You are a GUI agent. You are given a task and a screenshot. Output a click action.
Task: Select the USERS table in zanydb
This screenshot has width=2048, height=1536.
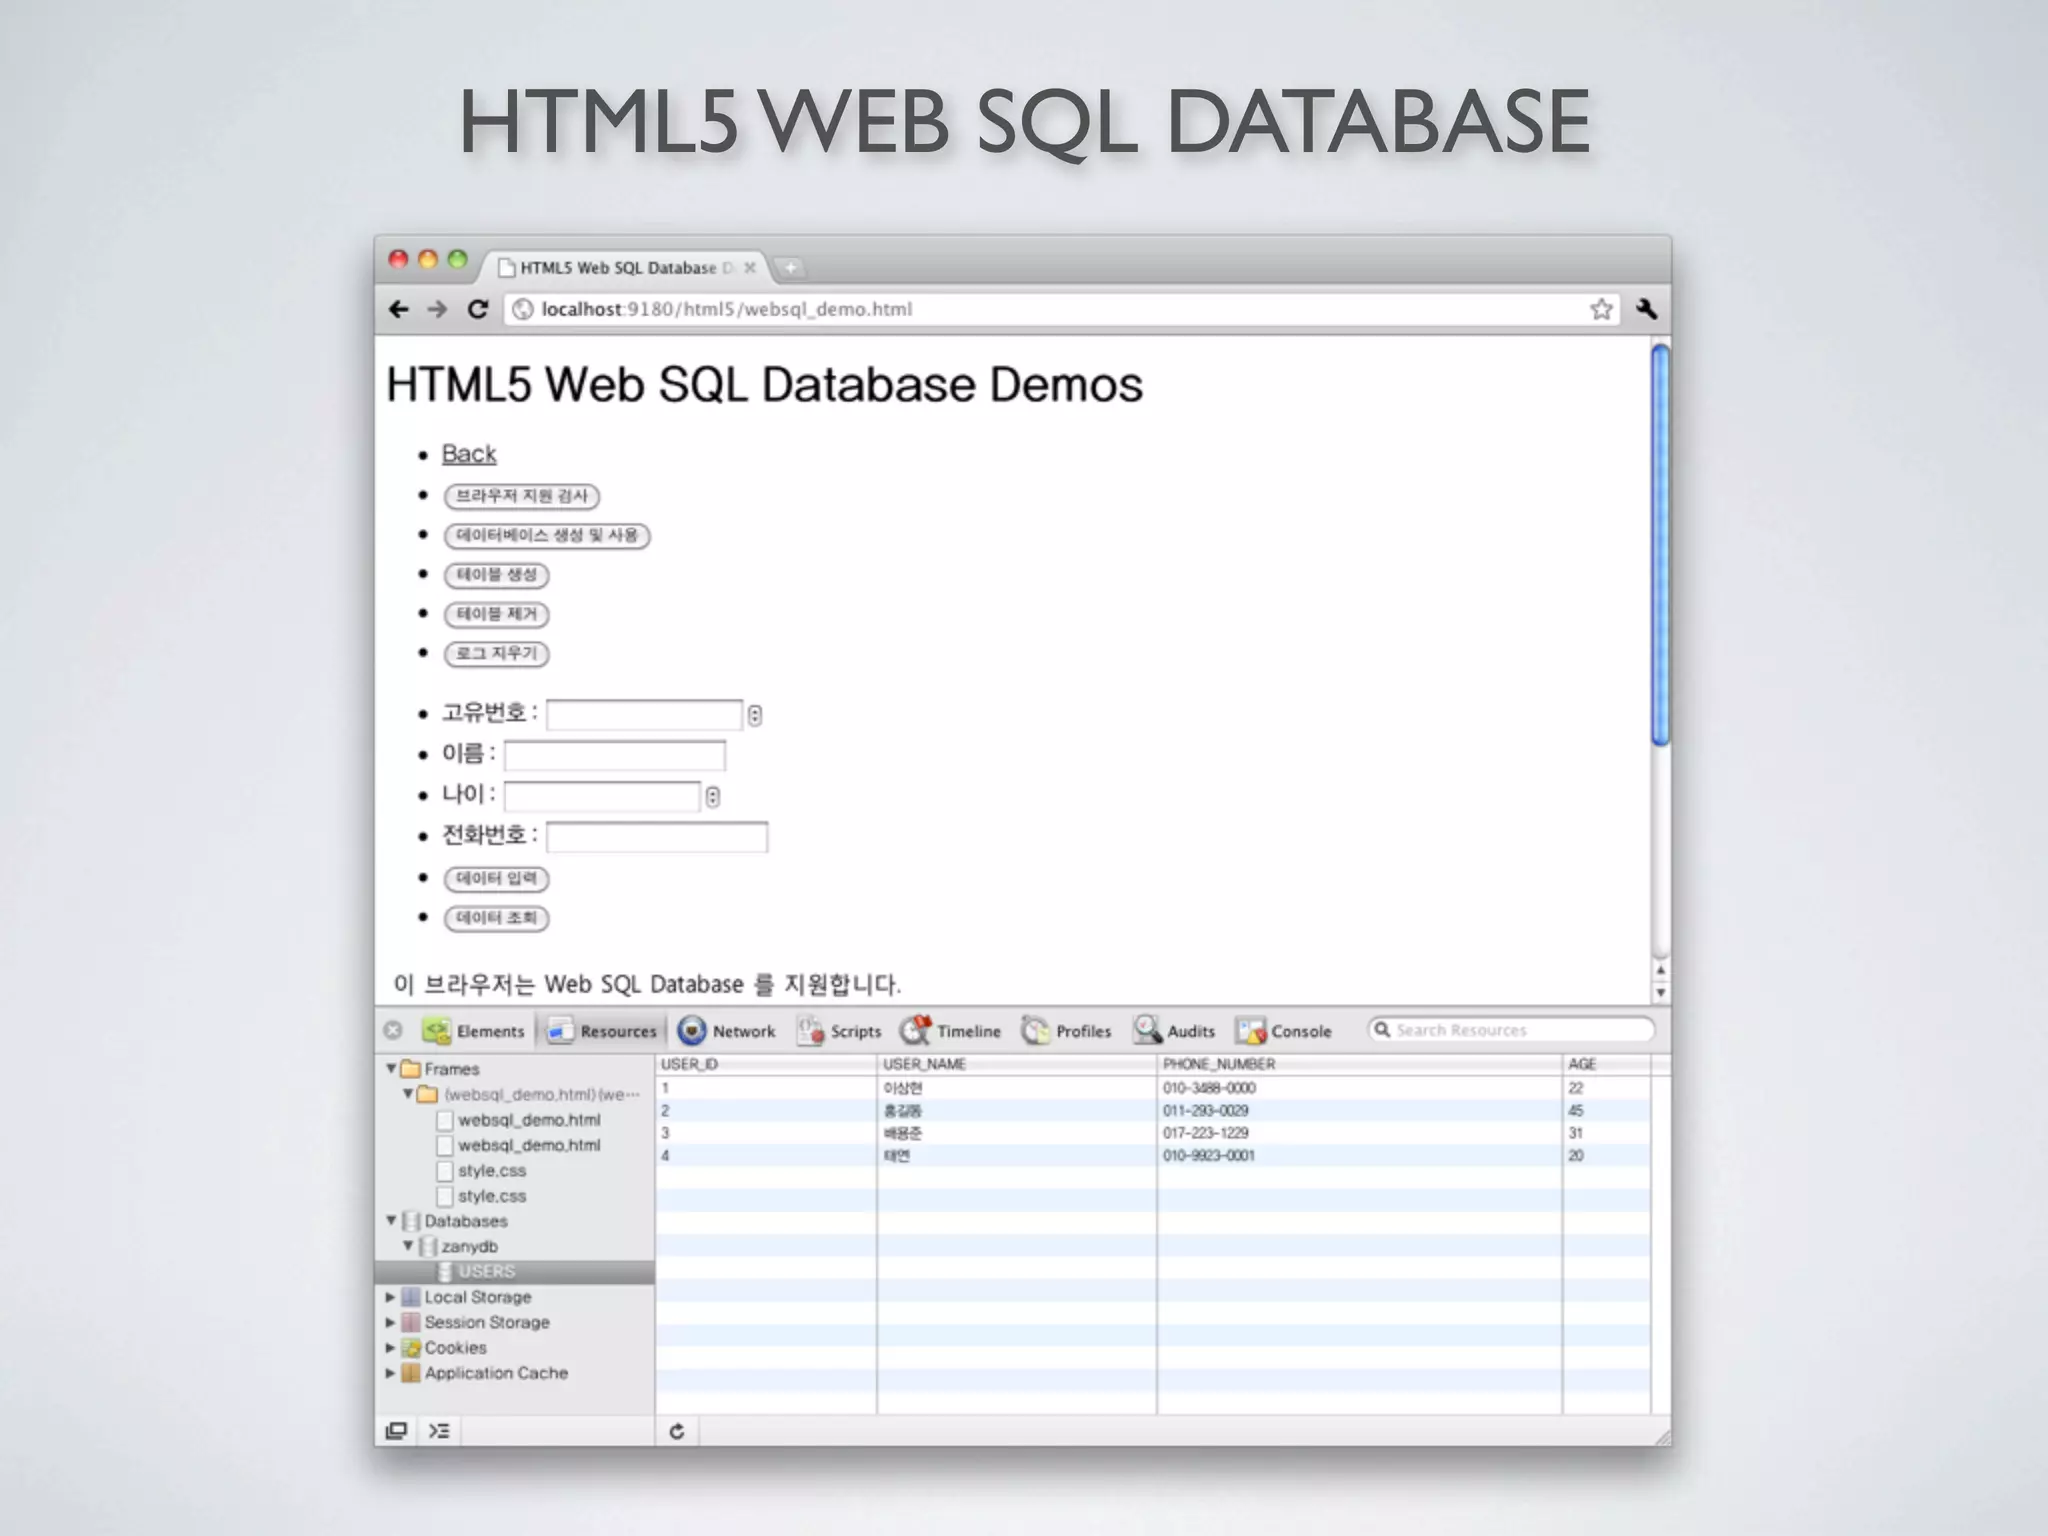click(515, 1271)
